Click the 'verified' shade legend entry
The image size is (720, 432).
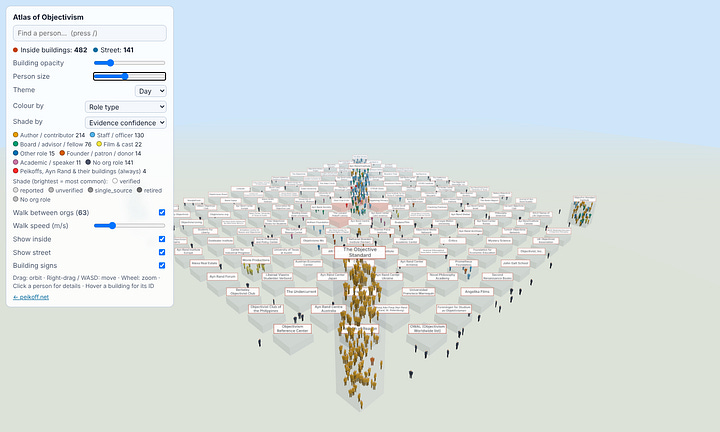pos(126,181)
